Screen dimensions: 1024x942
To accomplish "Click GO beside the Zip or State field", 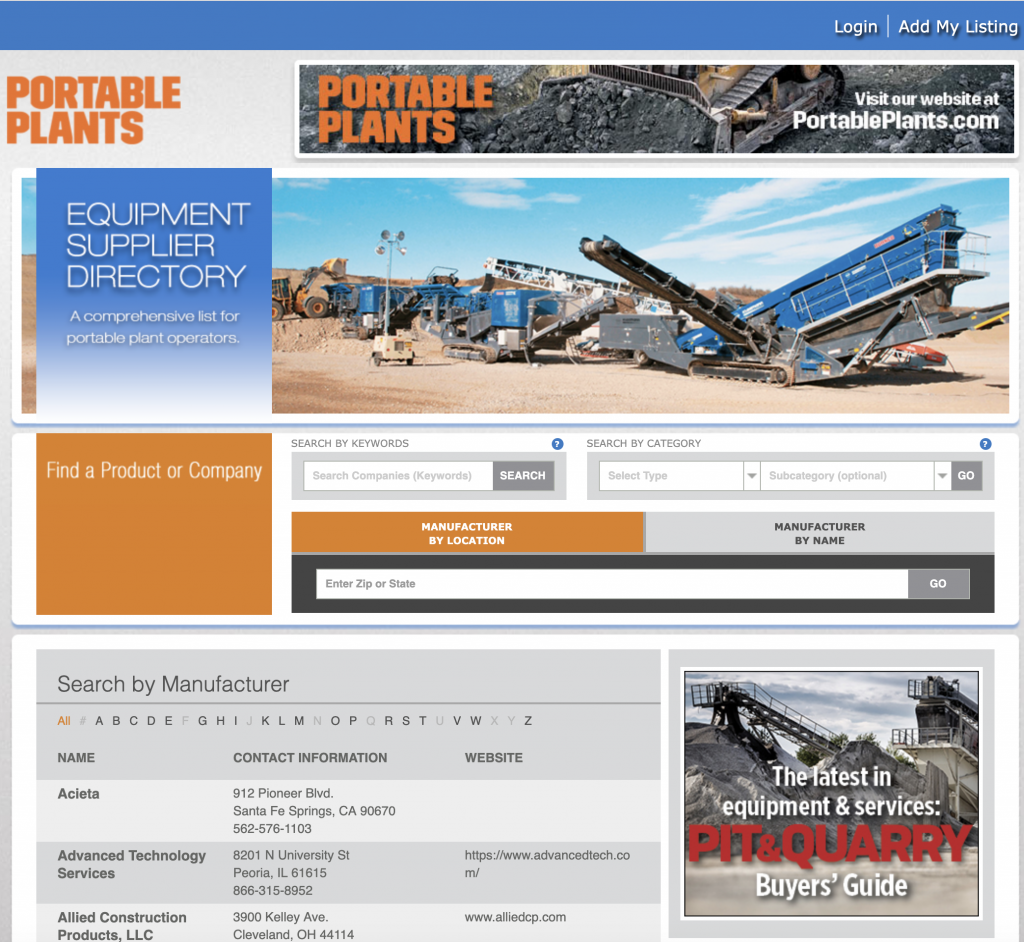I will click(938, 584).
